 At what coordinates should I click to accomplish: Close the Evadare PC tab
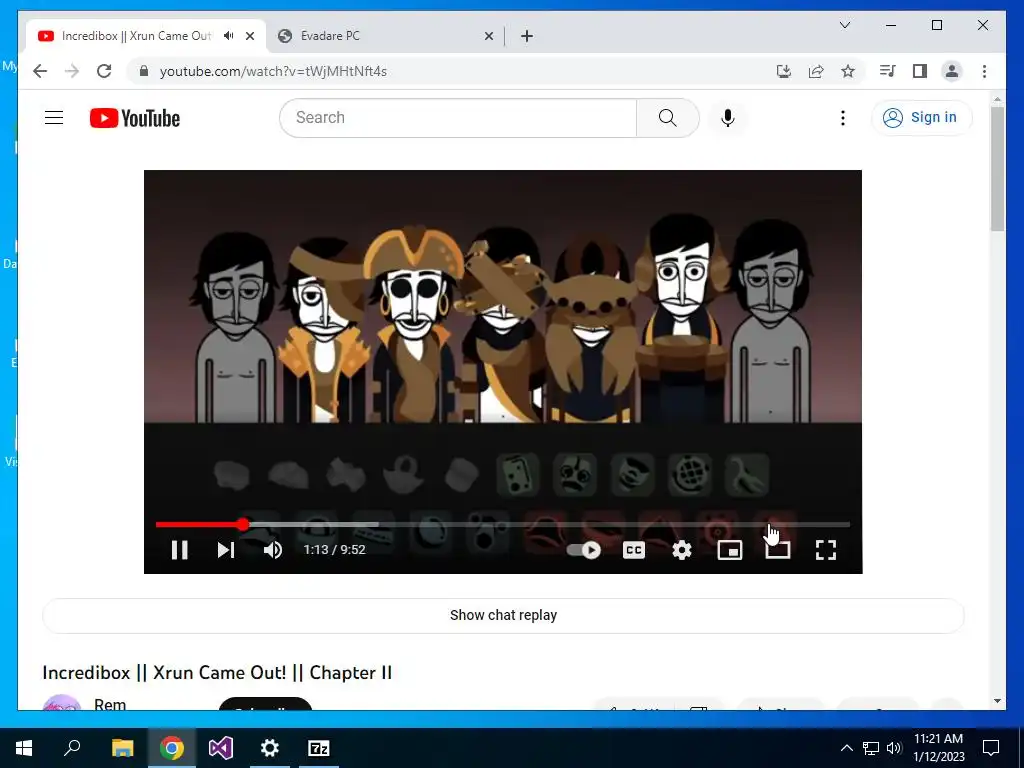(x=488, y=36)
